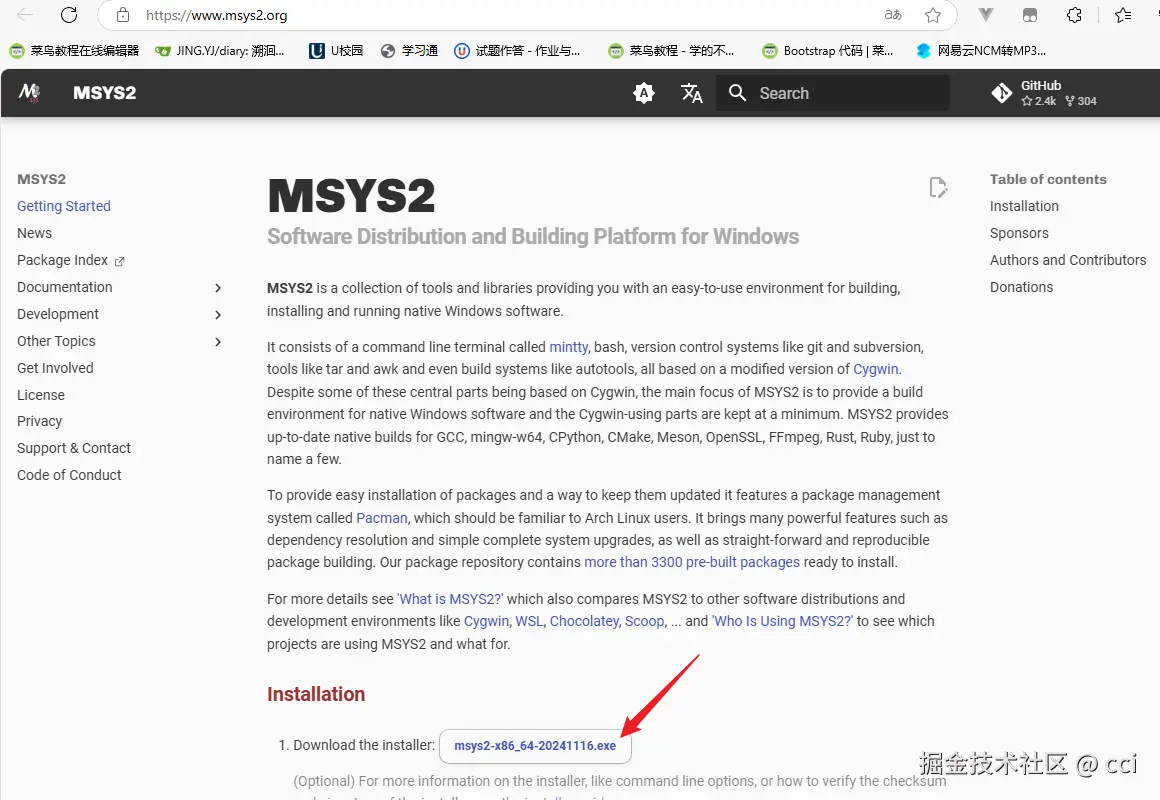Open the 网易云NCM转MP3 bookmark
Screen dimensions: 1160x800
[x=981, y=50]
